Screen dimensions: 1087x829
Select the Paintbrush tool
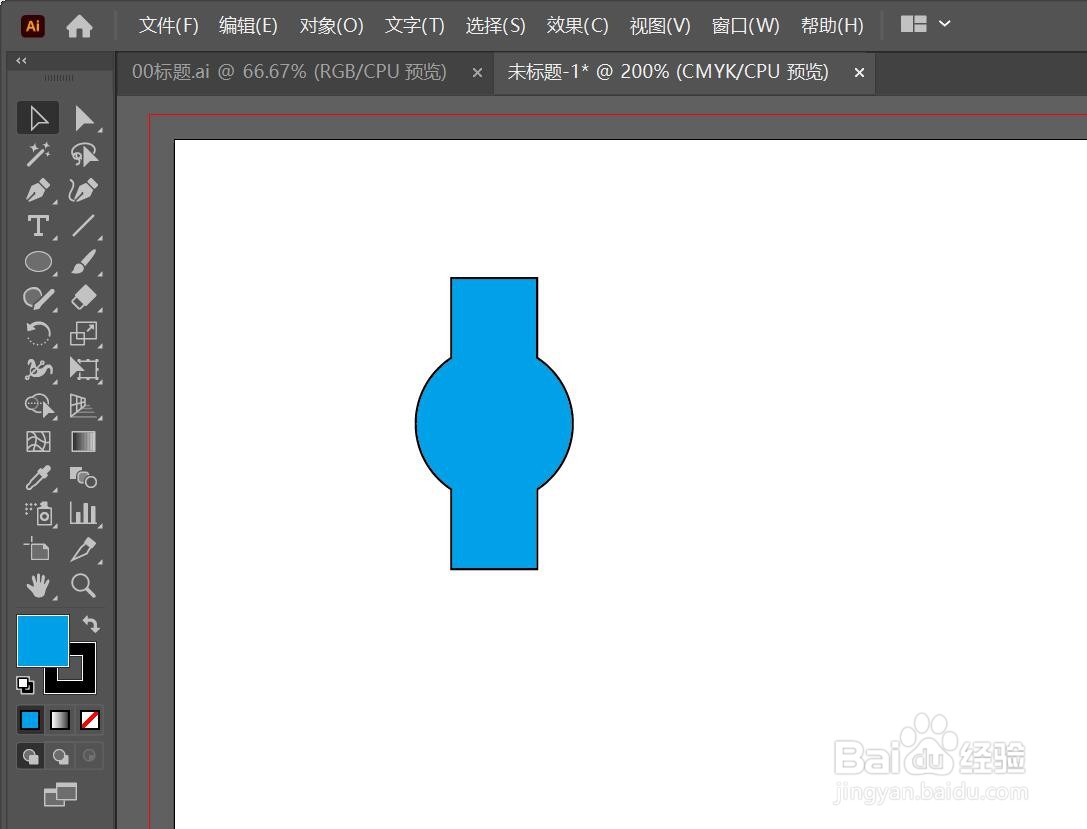tap(84, 262)
